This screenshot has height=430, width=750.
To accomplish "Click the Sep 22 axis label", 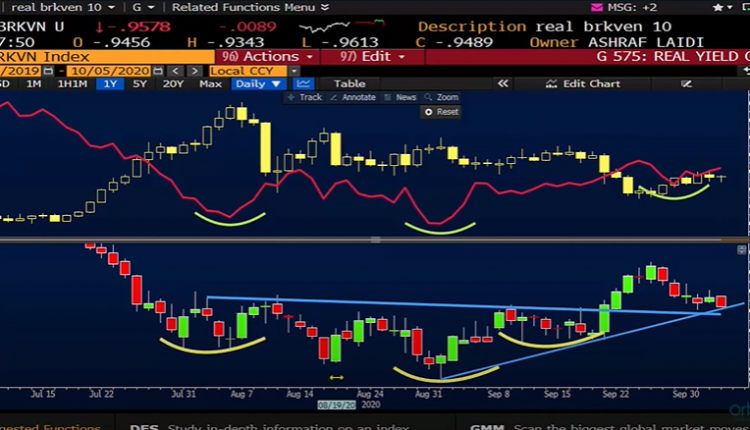I will click(x=616, y=394).
